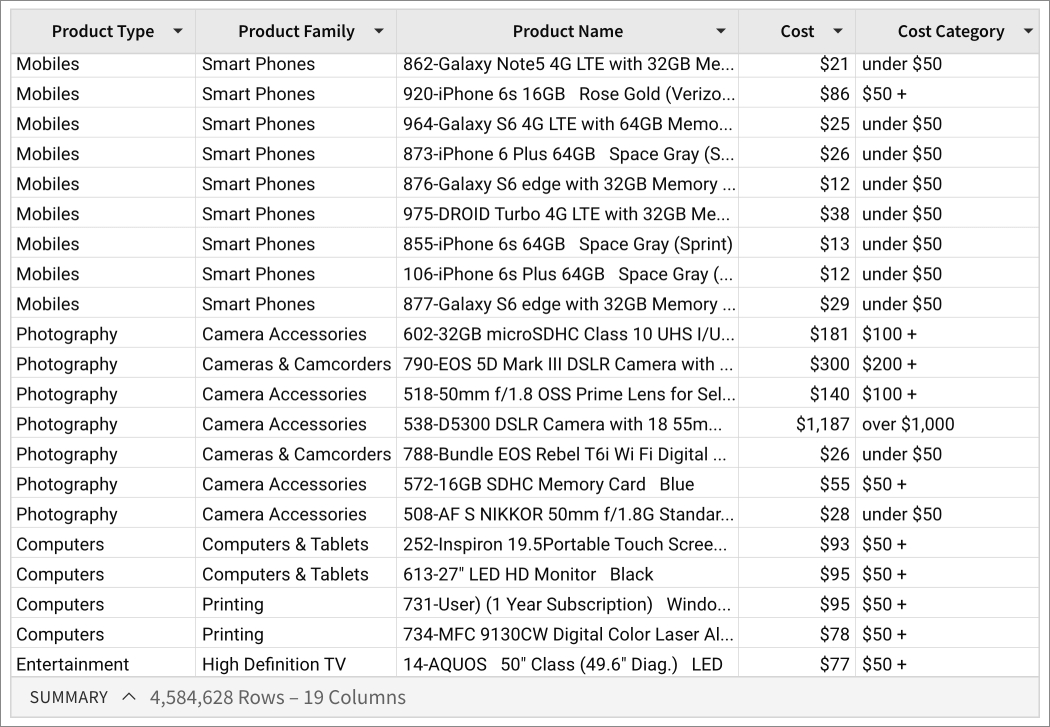Select the Product Family column header

click(296, 31)
